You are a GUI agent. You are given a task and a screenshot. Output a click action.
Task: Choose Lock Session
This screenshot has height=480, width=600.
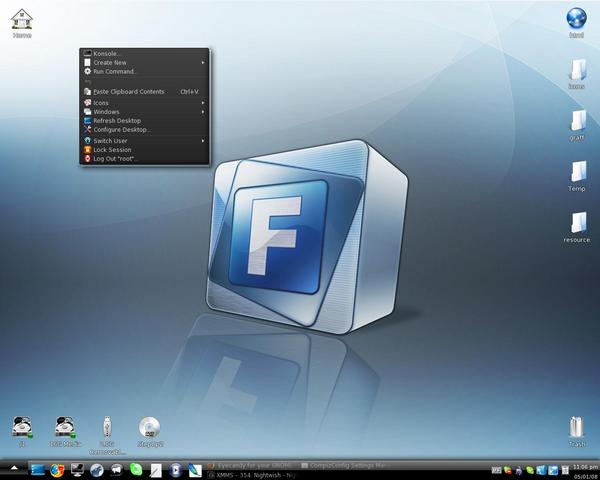tap(145, 150)
